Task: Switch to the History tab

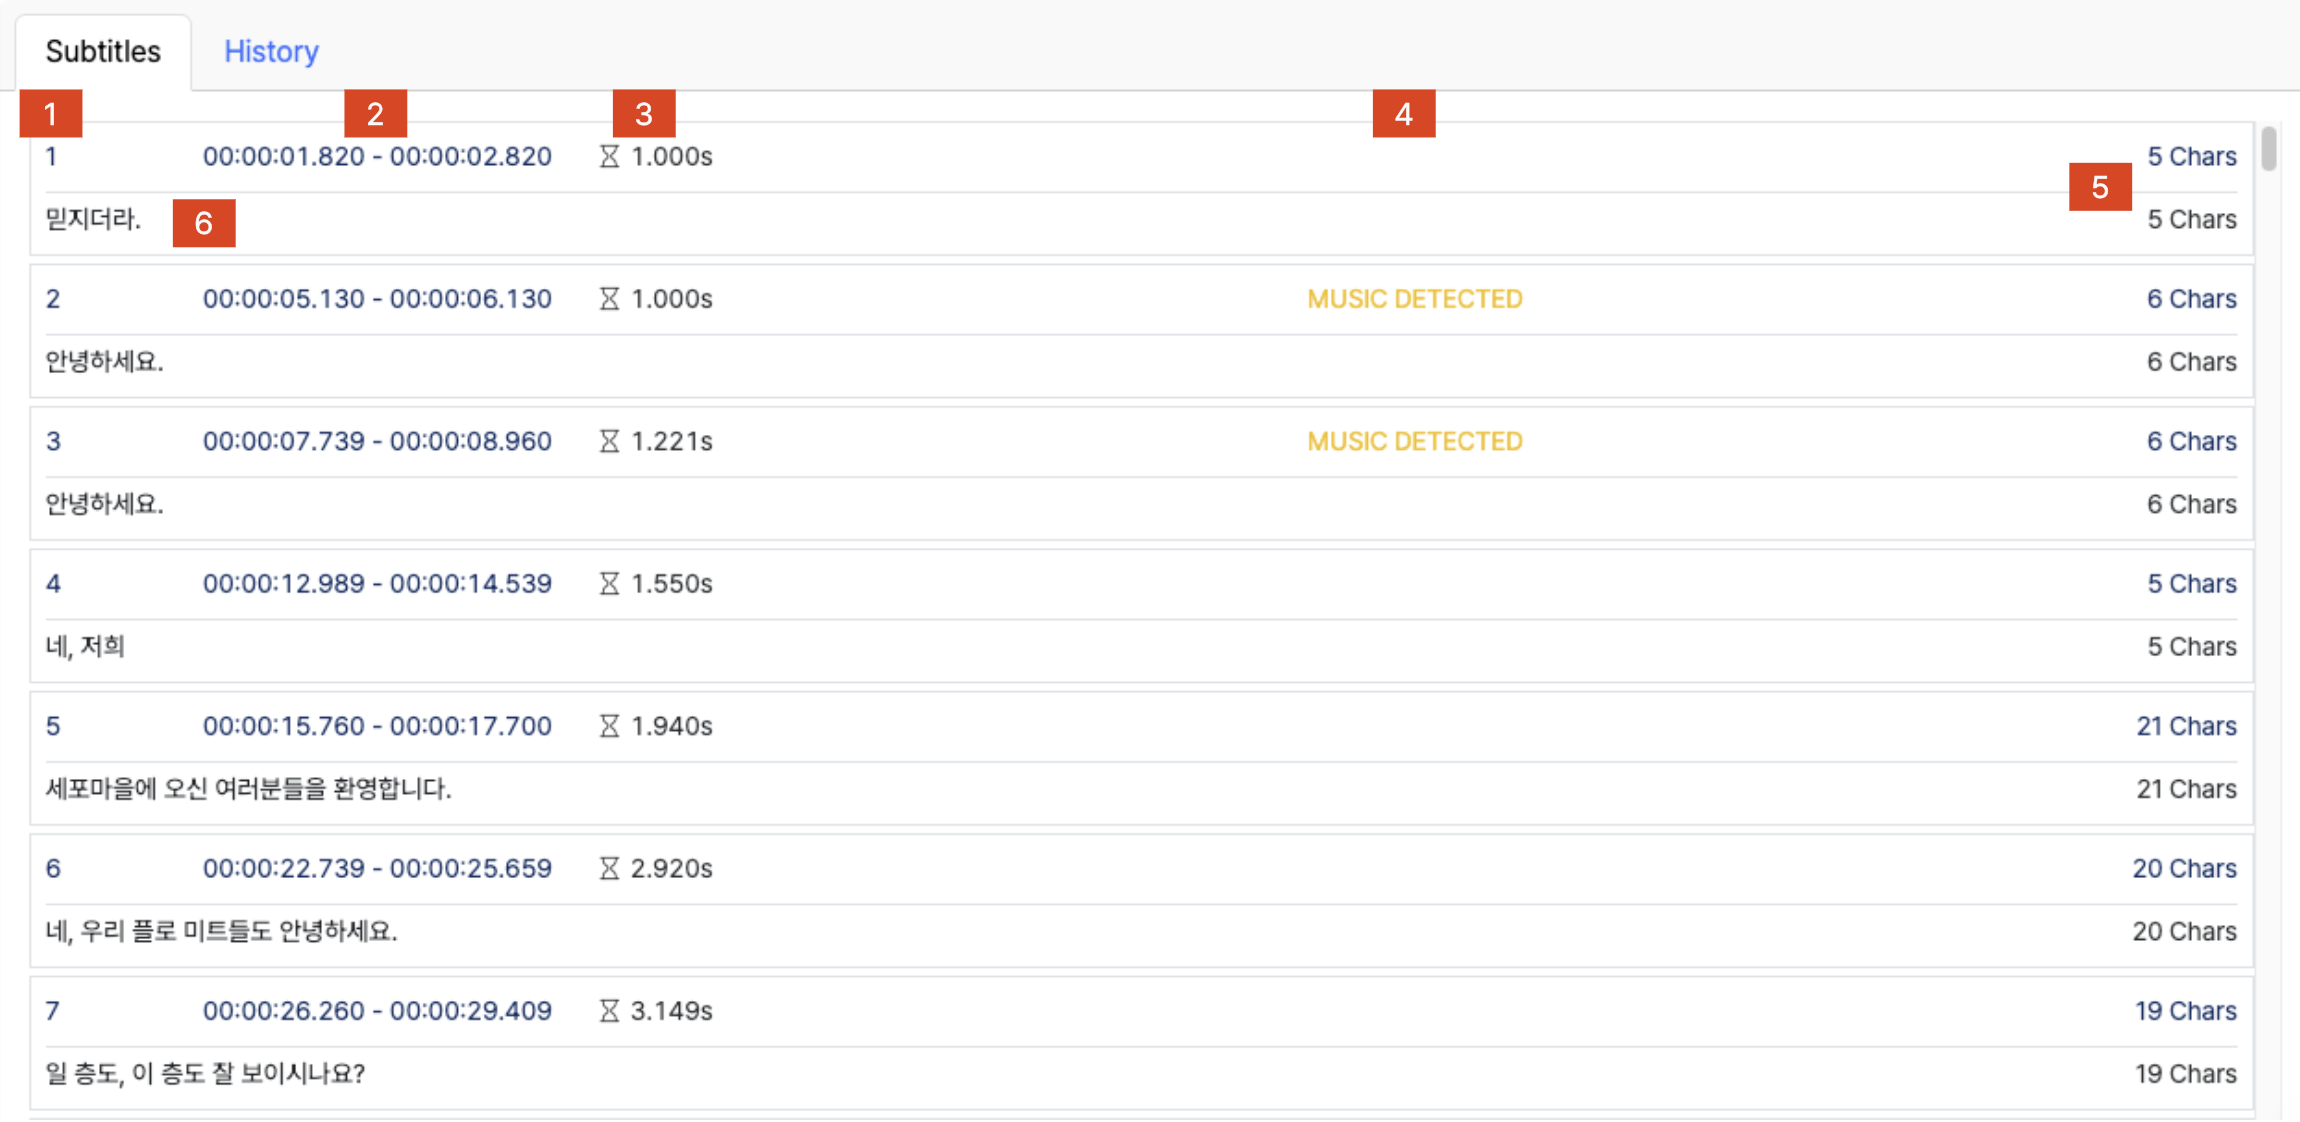Action: 271,51
